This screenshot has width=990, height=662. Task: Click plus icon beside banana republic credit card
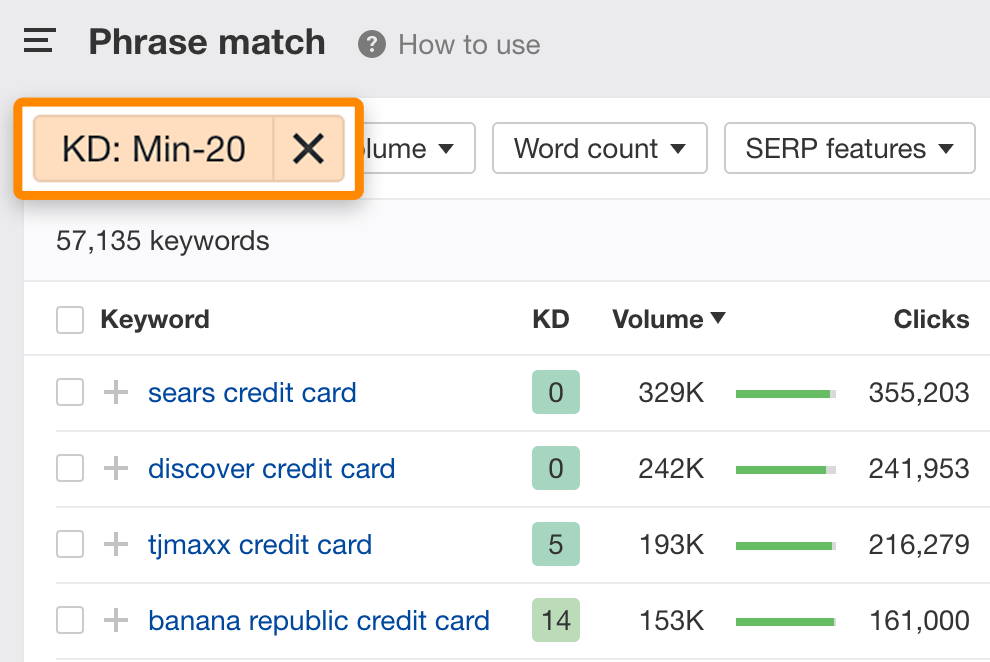click(117, 621)
